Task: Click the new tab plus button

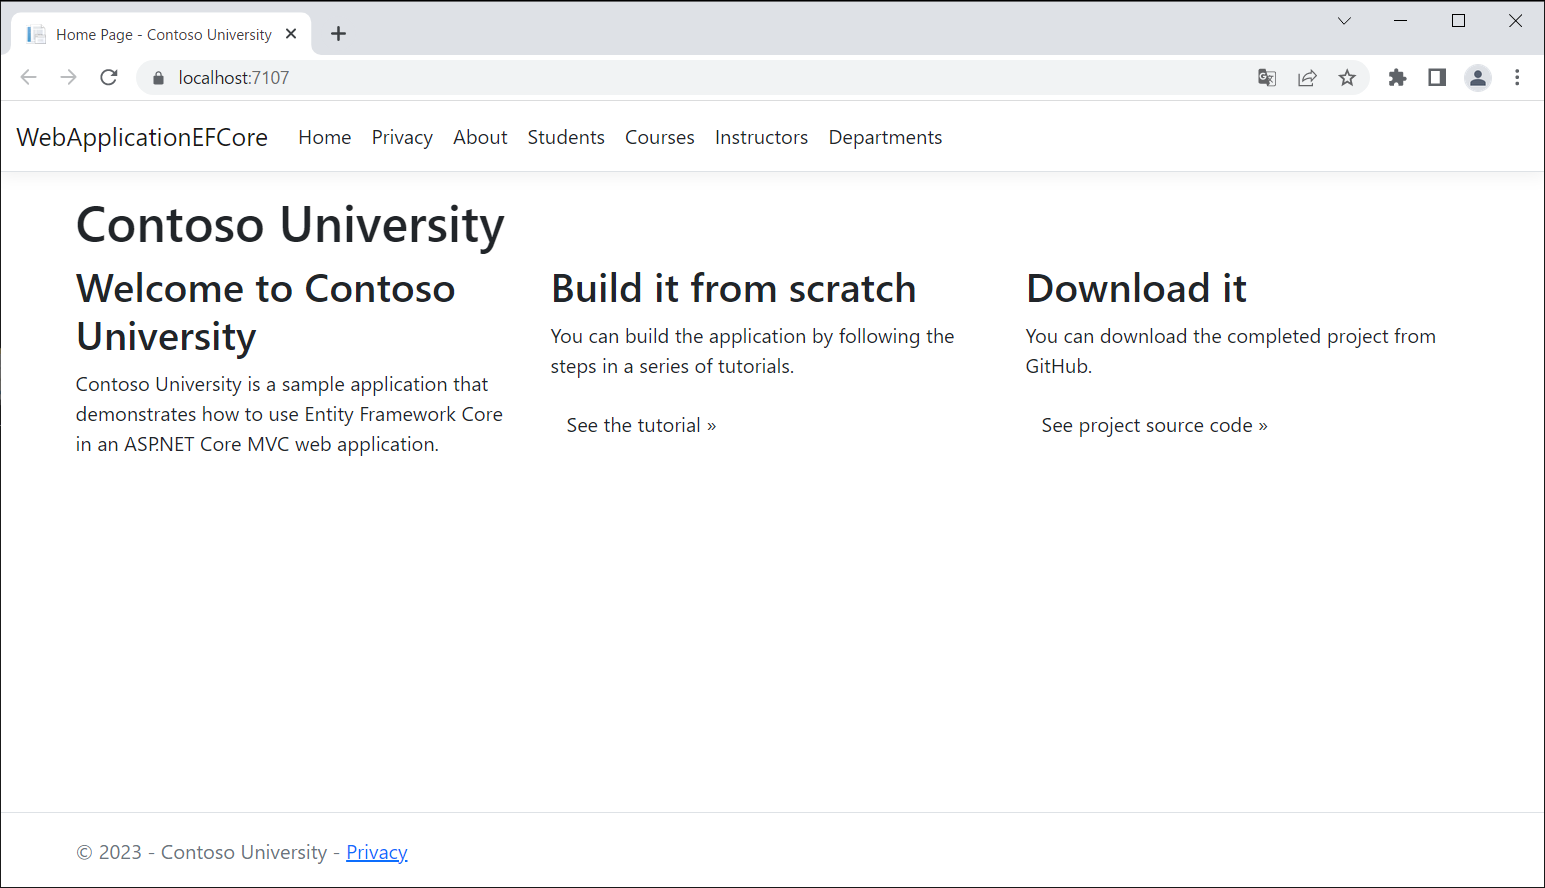Action: [339, 34]
